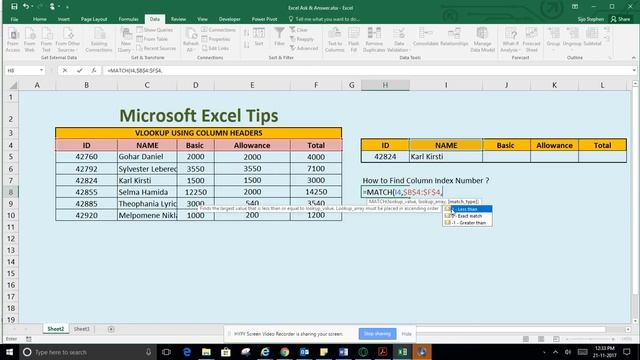This screenshot has width=640, height=360.
Task: Switch to the Page Layout tab
Action: tap(94, 19)
